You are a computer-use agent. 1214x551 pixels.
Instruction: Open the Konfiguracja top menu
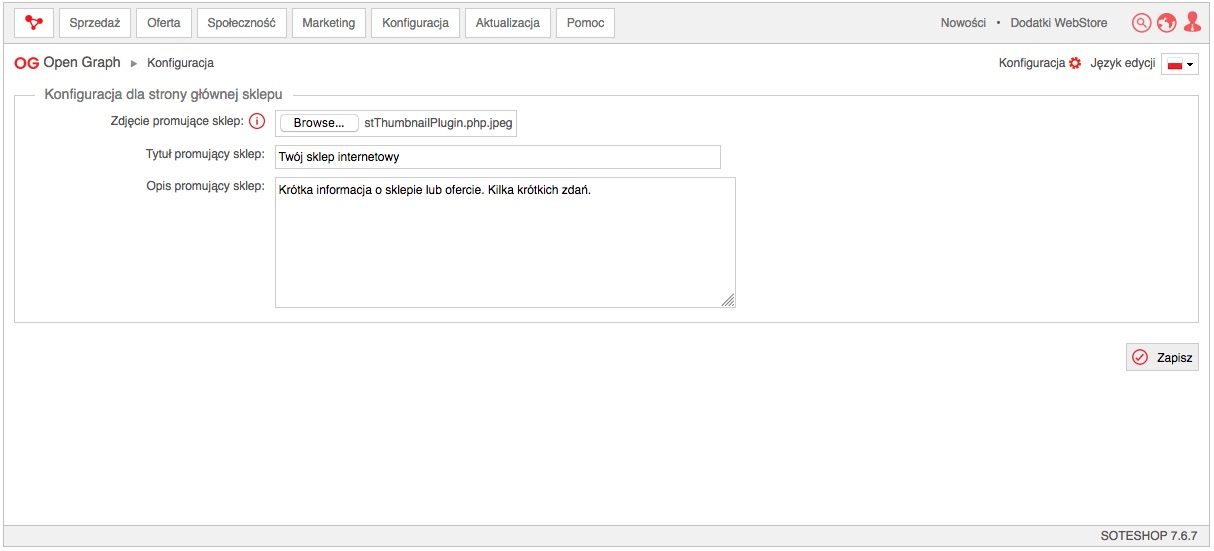(x=415, y=23)
